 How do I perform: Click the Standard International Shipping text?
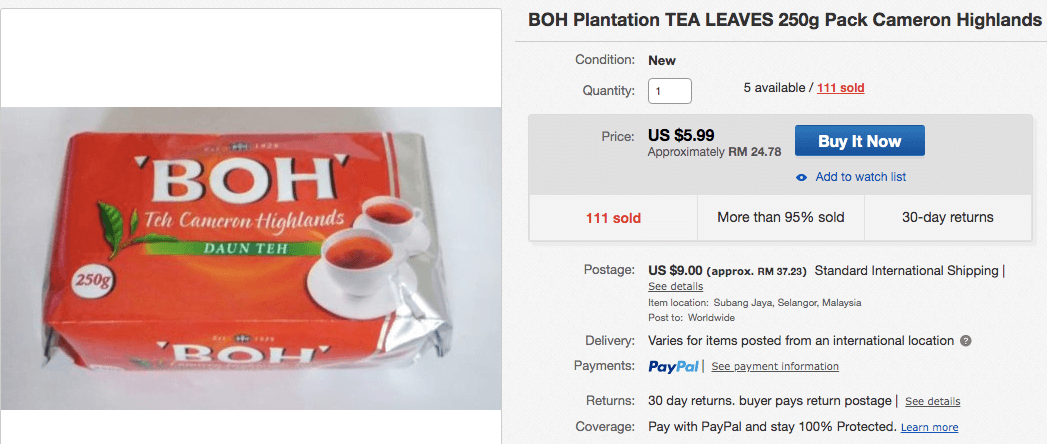(x=906, y=270)
